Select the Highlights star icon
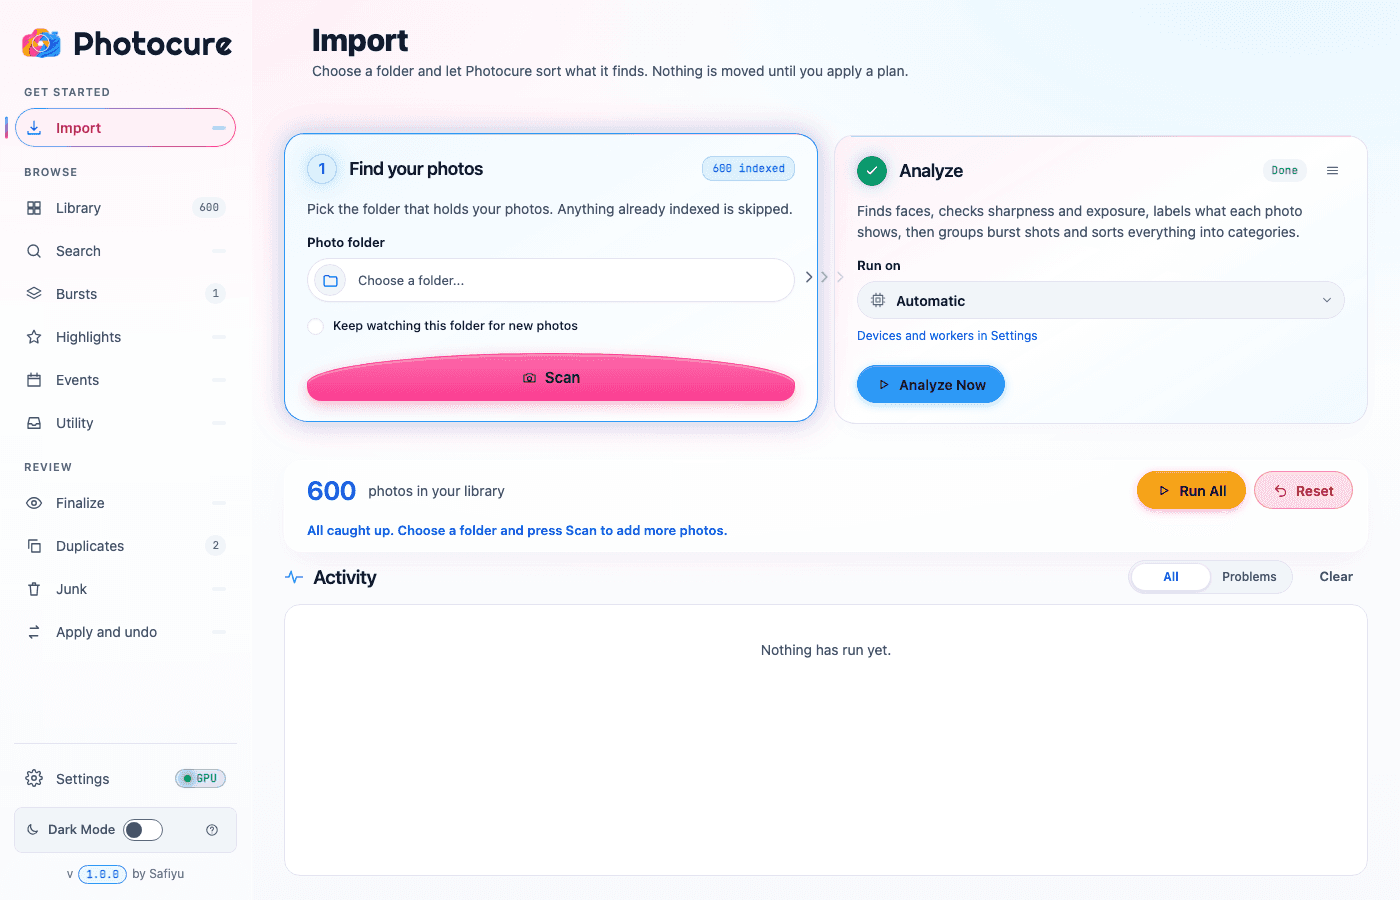The image size is (1400, 900). 34,337
